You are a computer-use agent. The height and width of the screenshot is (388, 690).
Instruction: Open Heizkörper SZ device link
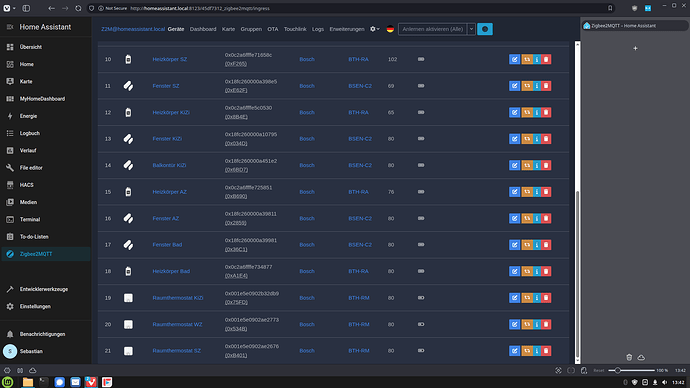click(x=169, y=59)
